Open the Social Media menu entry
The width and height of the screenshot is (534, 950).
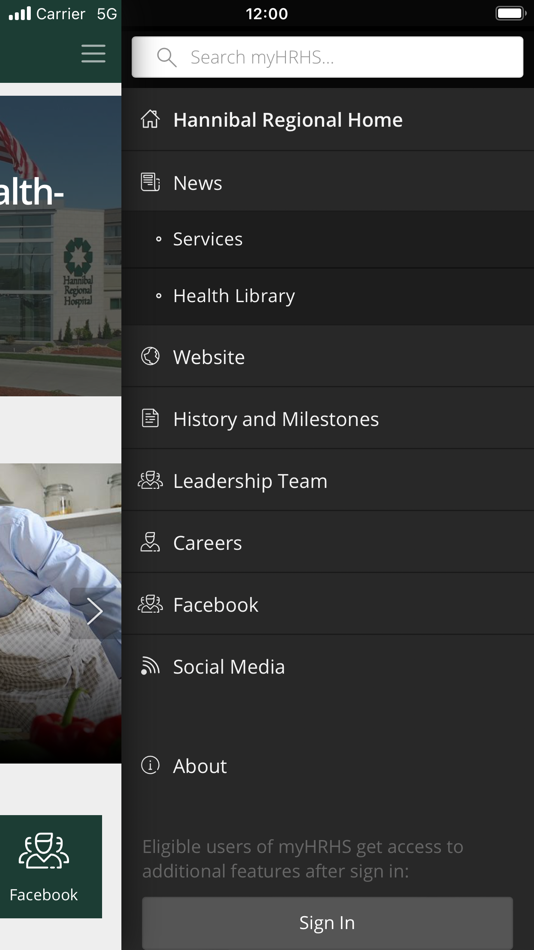coord(328,666)
